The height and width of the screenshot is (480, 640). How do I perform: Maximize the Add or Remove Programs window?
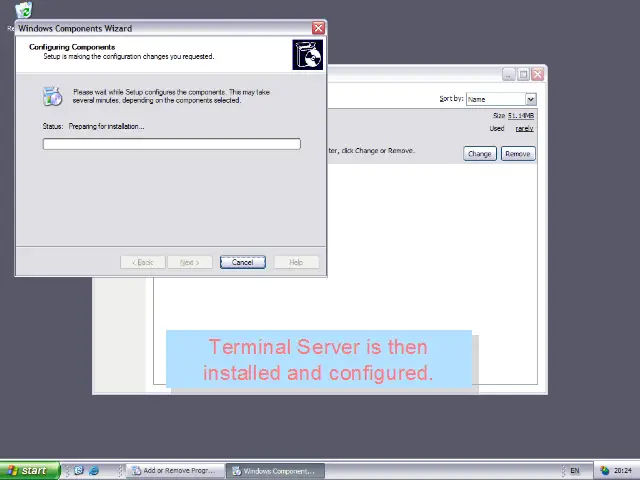pos(523,74)
